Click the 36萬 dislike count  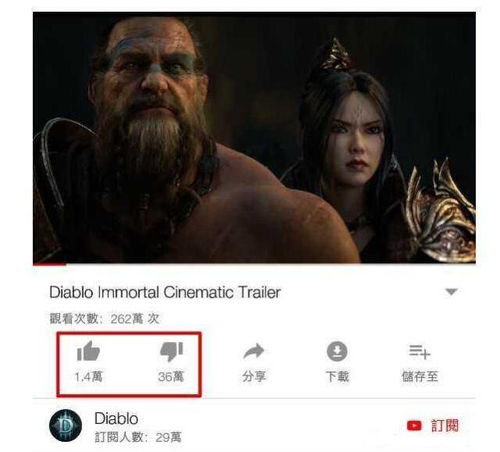click(171, 377)
